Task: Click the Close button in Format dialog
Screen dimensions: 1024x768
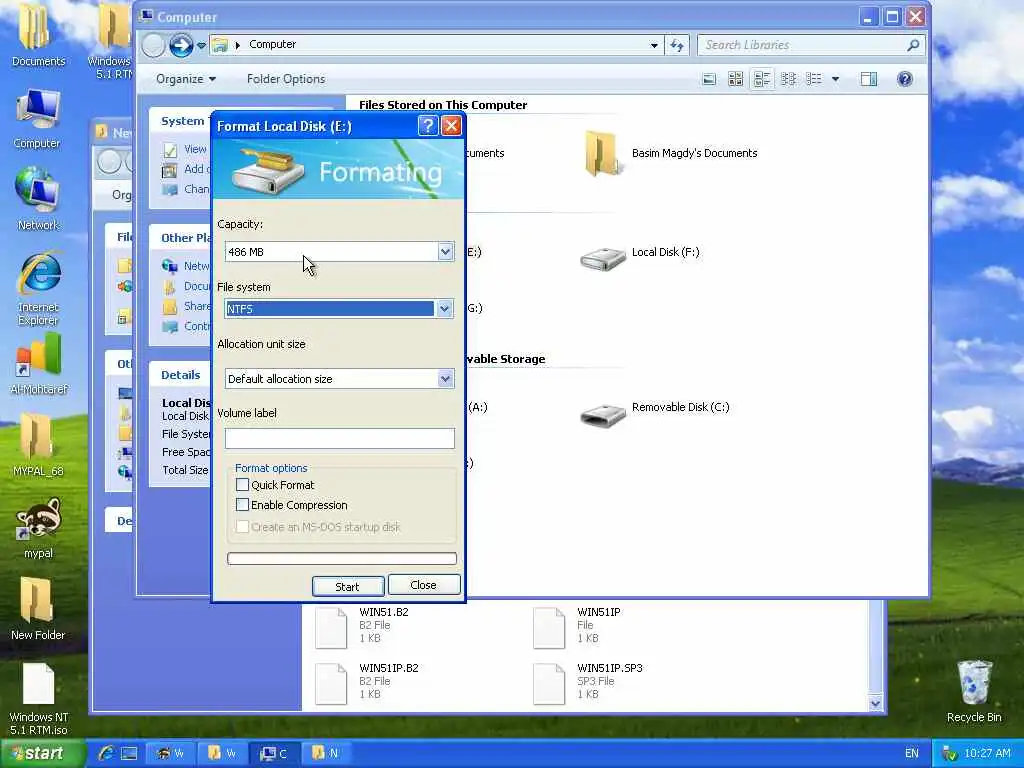Action: pos(423,584)
